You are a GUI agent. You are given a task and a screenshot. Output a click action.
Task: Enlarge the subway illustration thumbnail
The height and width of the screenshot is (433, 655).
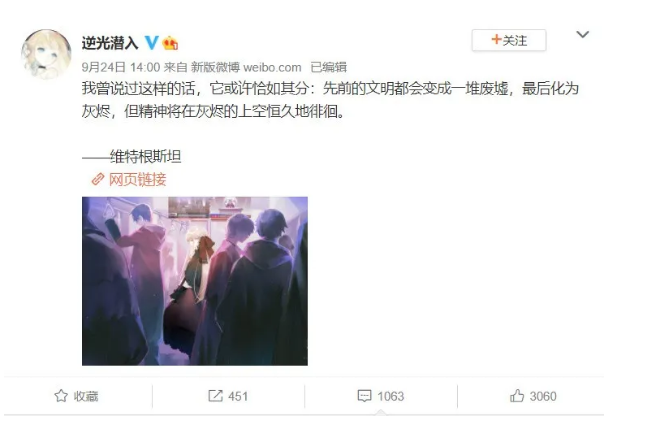pyautogui.click(x=195, y=281)
